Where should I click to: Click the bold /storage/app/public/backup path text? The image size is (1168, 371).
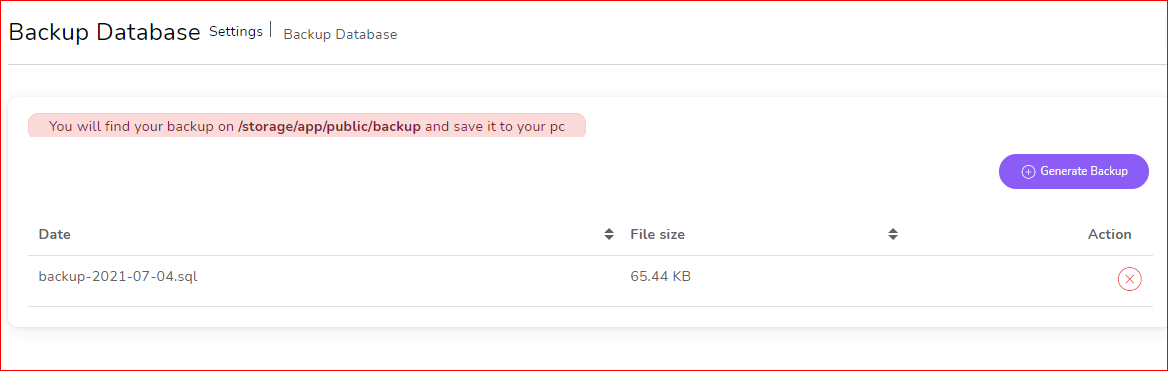tap(329, 127)
